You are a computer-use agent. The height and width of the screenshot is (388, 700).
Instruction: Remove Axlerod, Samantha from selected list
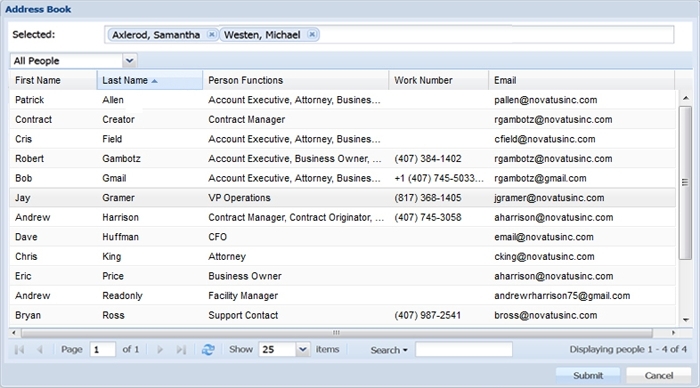(x=212, y=34)
